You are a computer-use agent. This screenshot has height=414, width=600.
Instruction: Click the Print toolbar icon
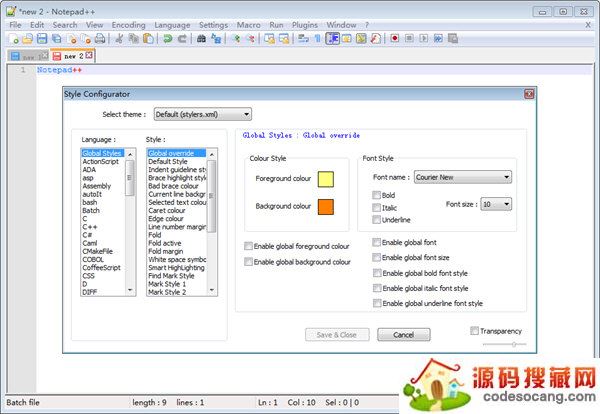point(100,39)
